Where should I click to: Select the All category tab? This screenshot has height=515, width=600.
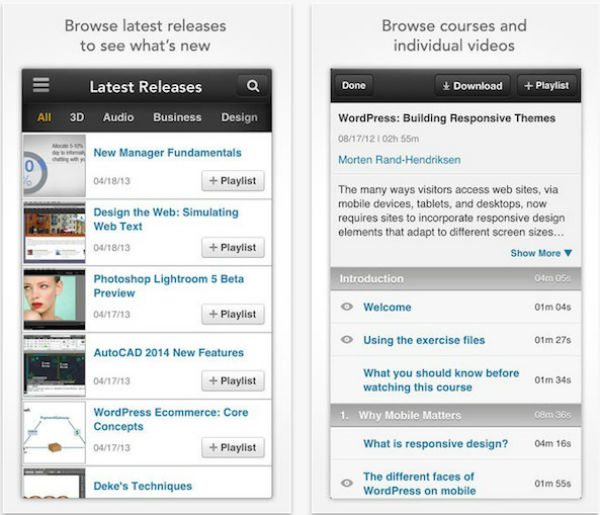click(44, 117)
